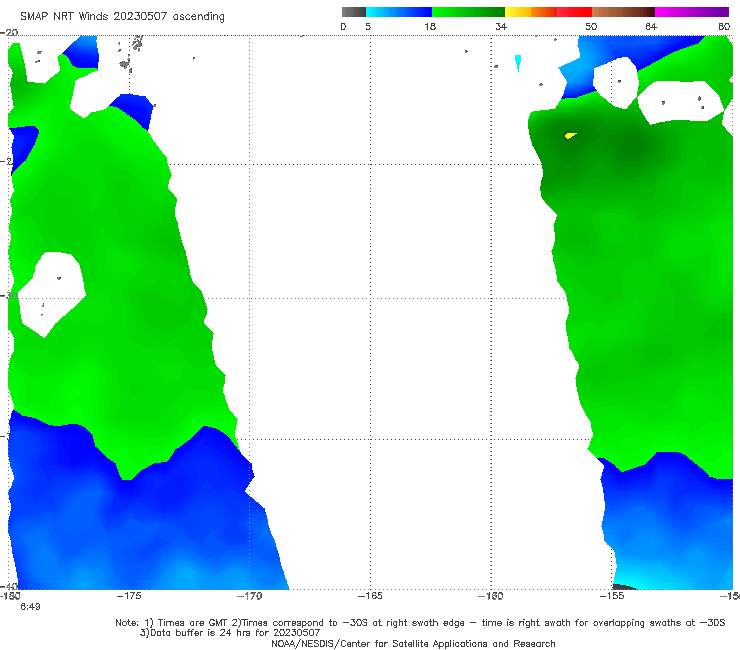
Task: Click the 34 label under the color bar
Action: tap(501, 26)
